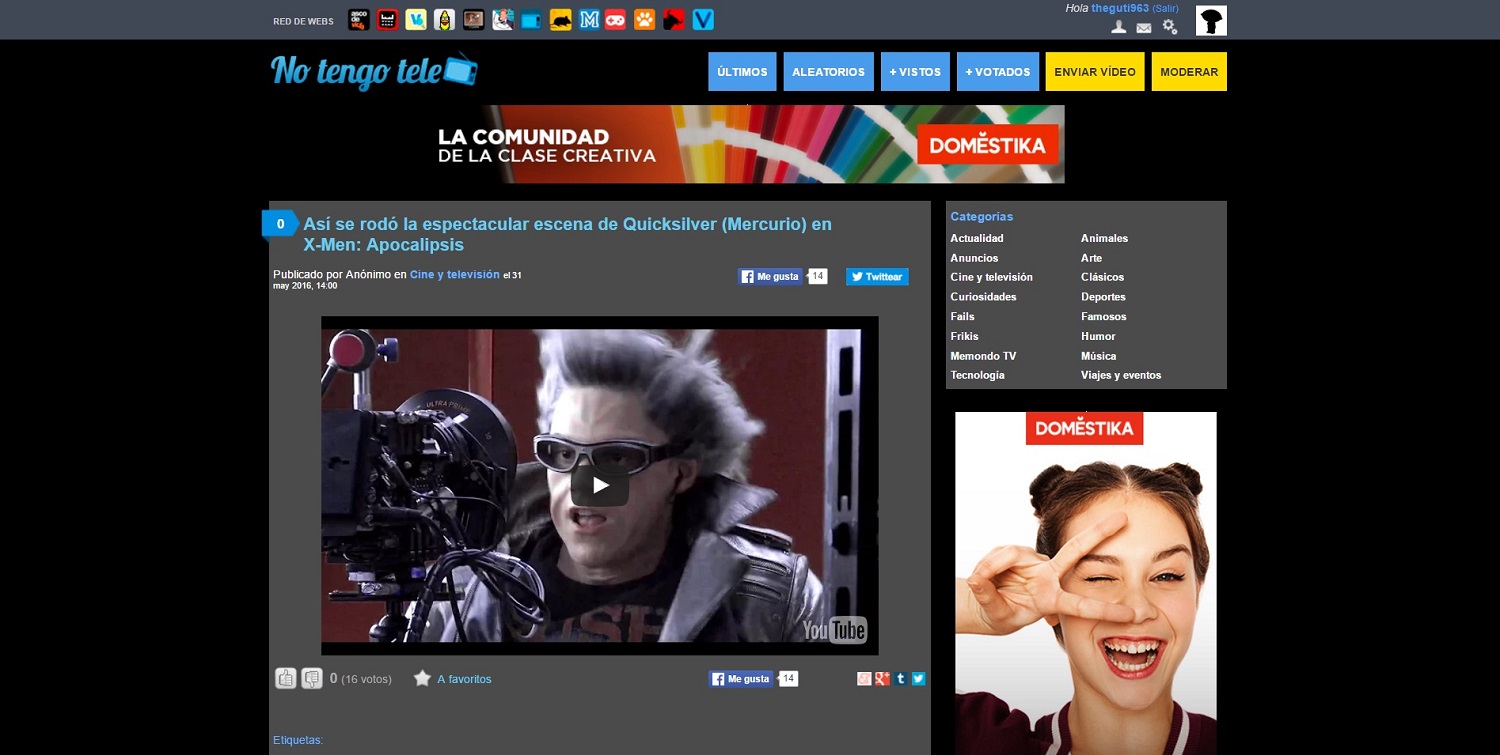Viewport: 1500px width, 755px height.
Task: Vote thumbs up on the video
Action: (x=286, y=678)
